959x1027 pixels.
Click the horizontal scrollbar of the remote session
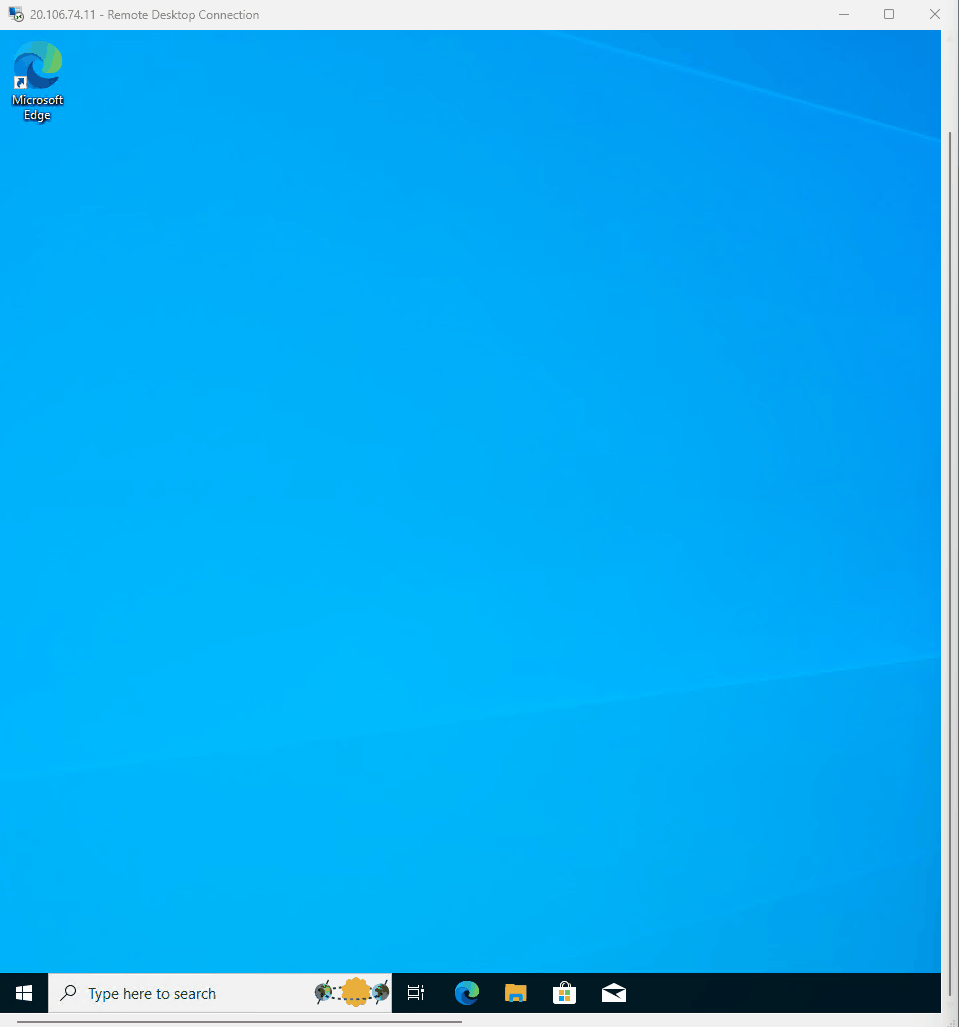click(x=239, y=1021)
